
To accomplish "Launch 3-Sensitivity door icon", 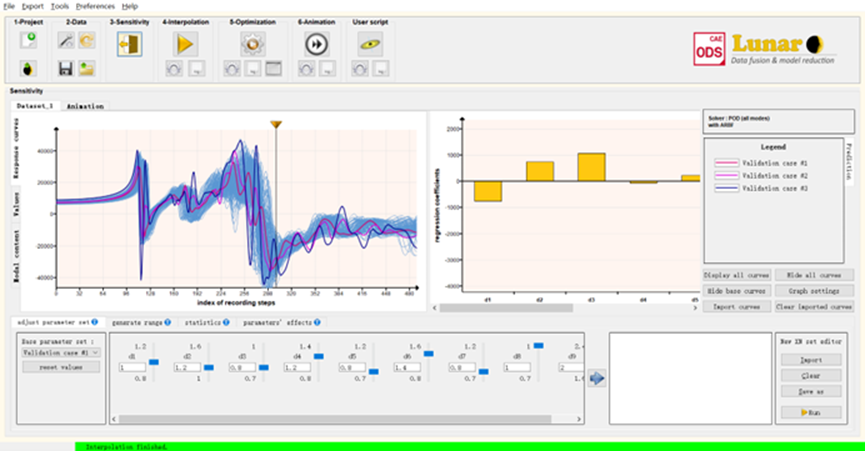I will pyautogui.click(x=130, y=44).
